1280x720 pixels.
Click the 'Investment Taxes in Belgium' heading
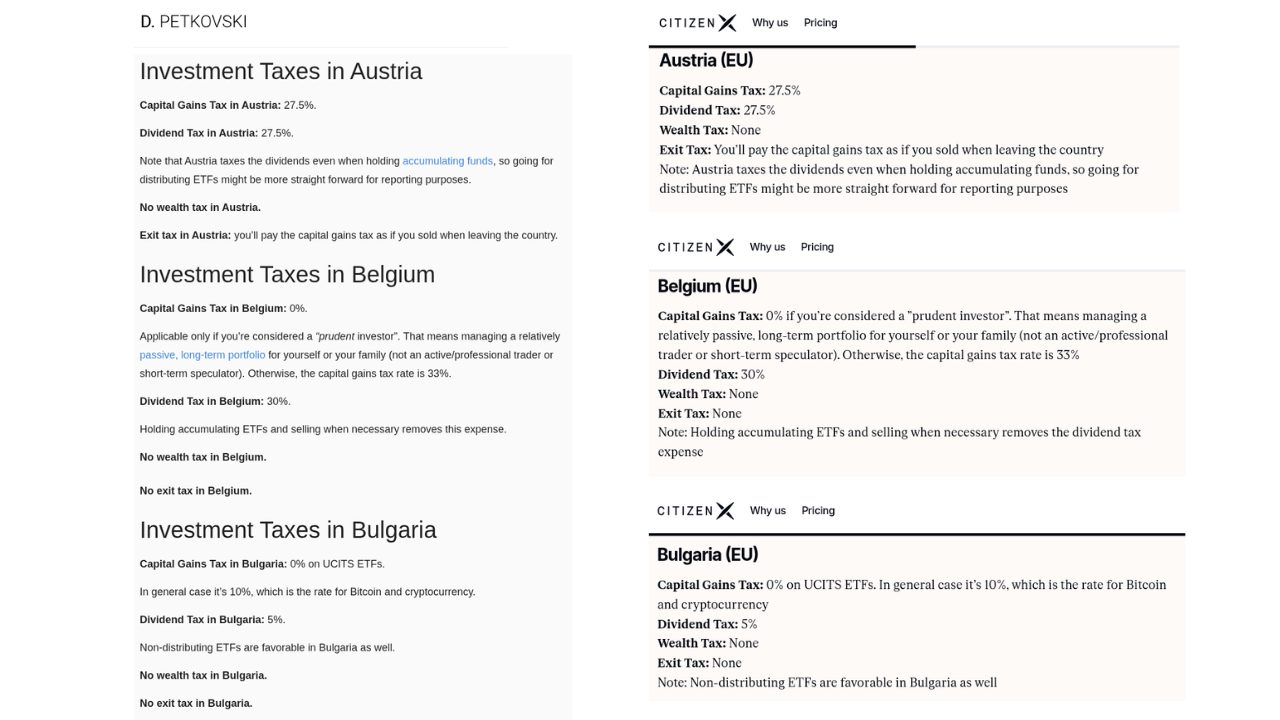click(287, 275)
